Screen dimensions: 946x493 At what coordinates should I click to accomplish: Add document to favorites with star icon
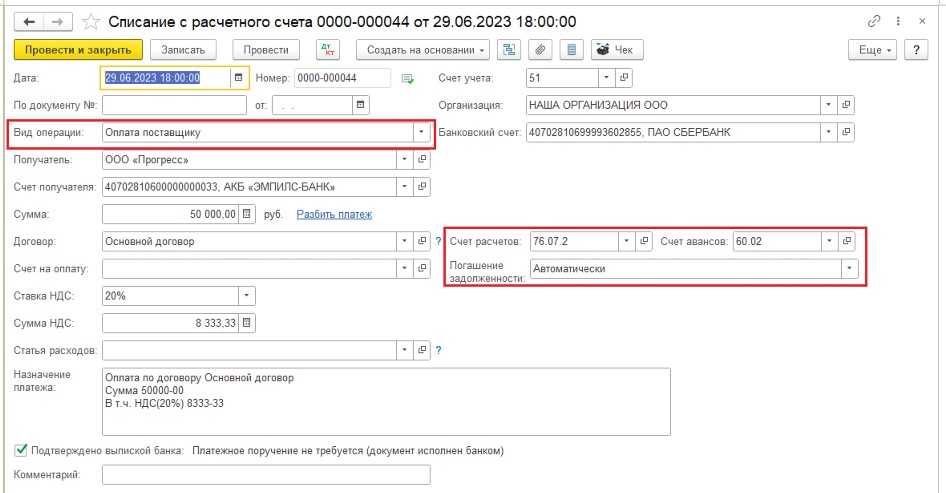coord(91,21)
